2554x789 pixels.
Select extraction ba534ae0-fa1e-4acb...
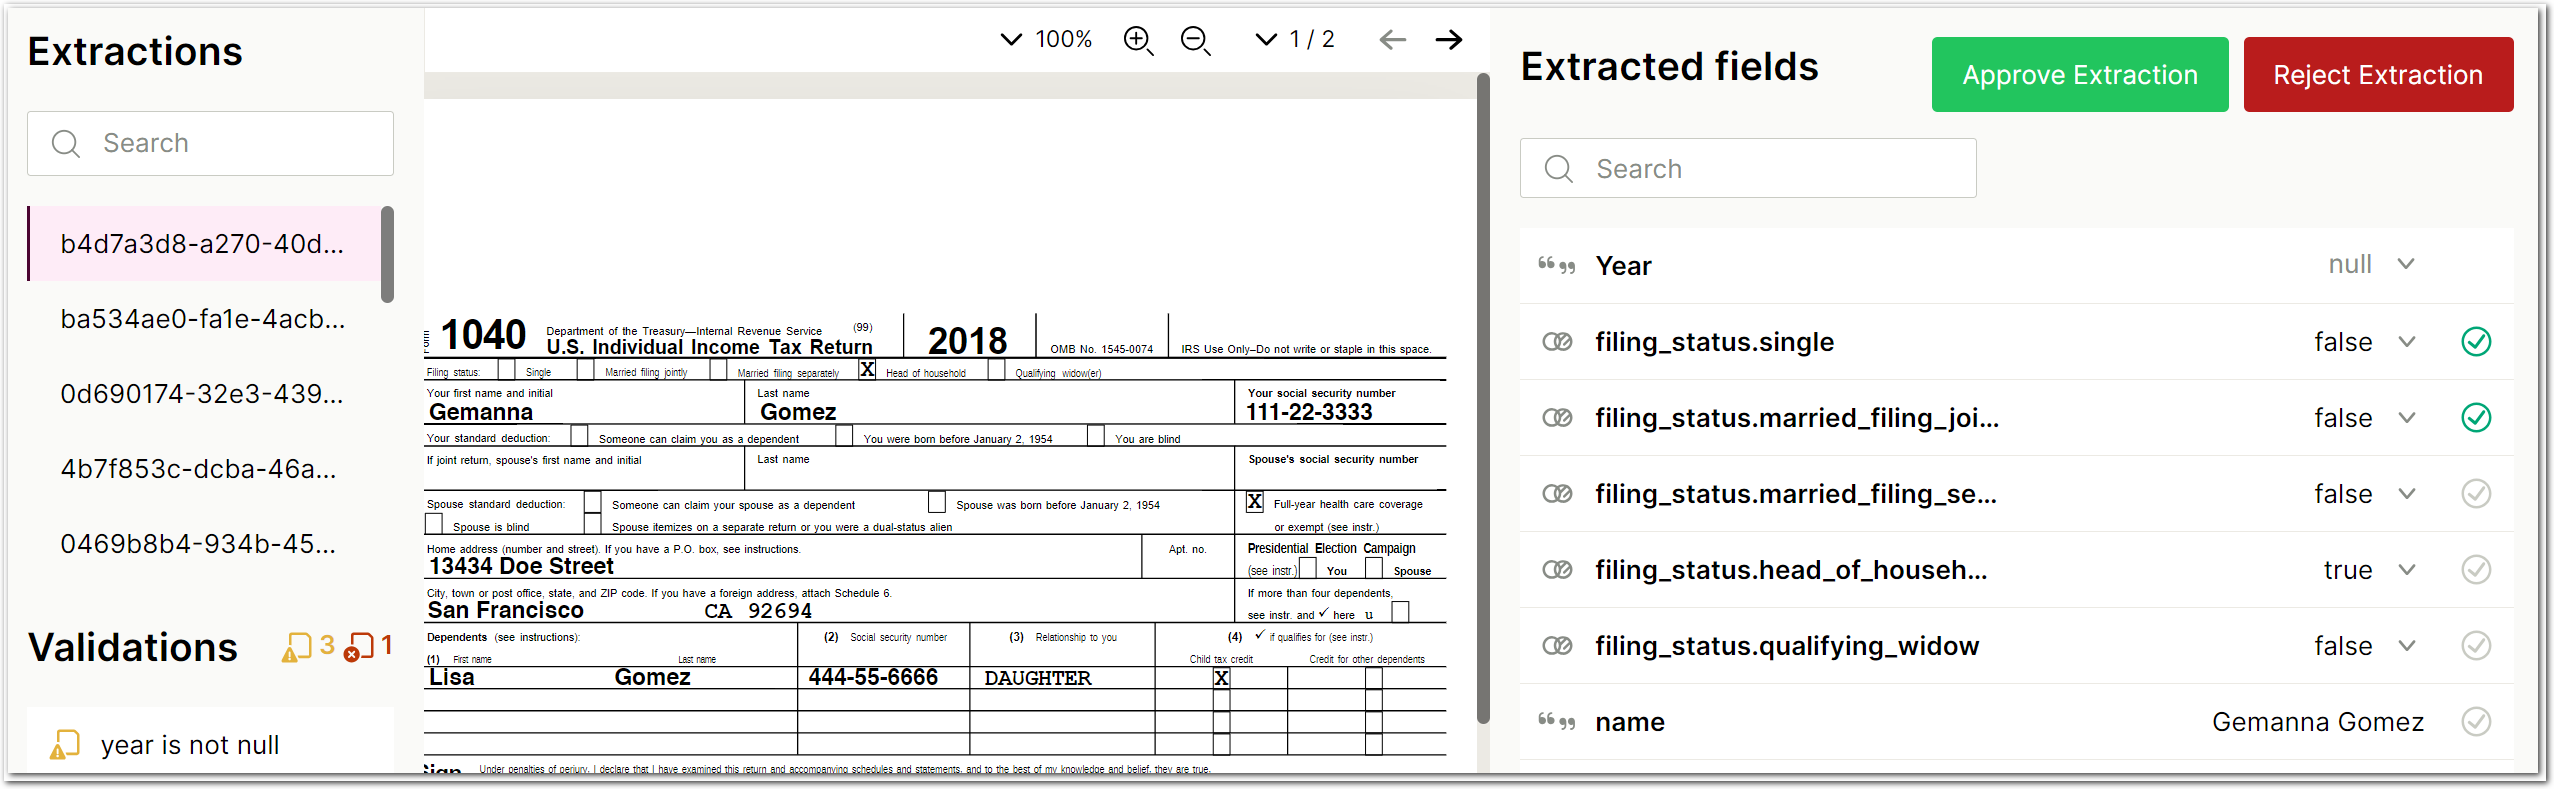203,319
